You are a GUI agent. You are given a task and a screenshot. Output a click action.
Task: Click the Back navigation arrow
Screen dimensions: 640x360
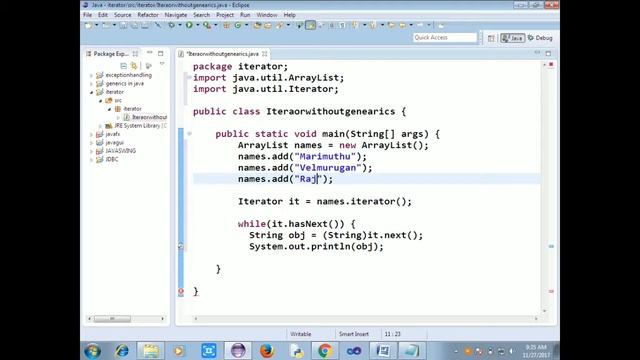point(402,25)
